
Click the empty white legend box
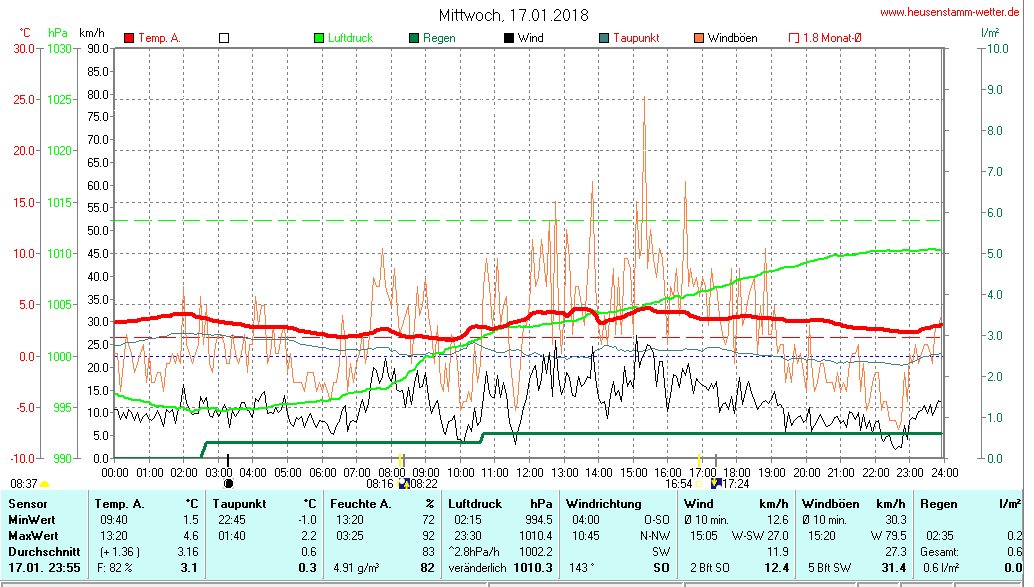[x=224, y=38]
